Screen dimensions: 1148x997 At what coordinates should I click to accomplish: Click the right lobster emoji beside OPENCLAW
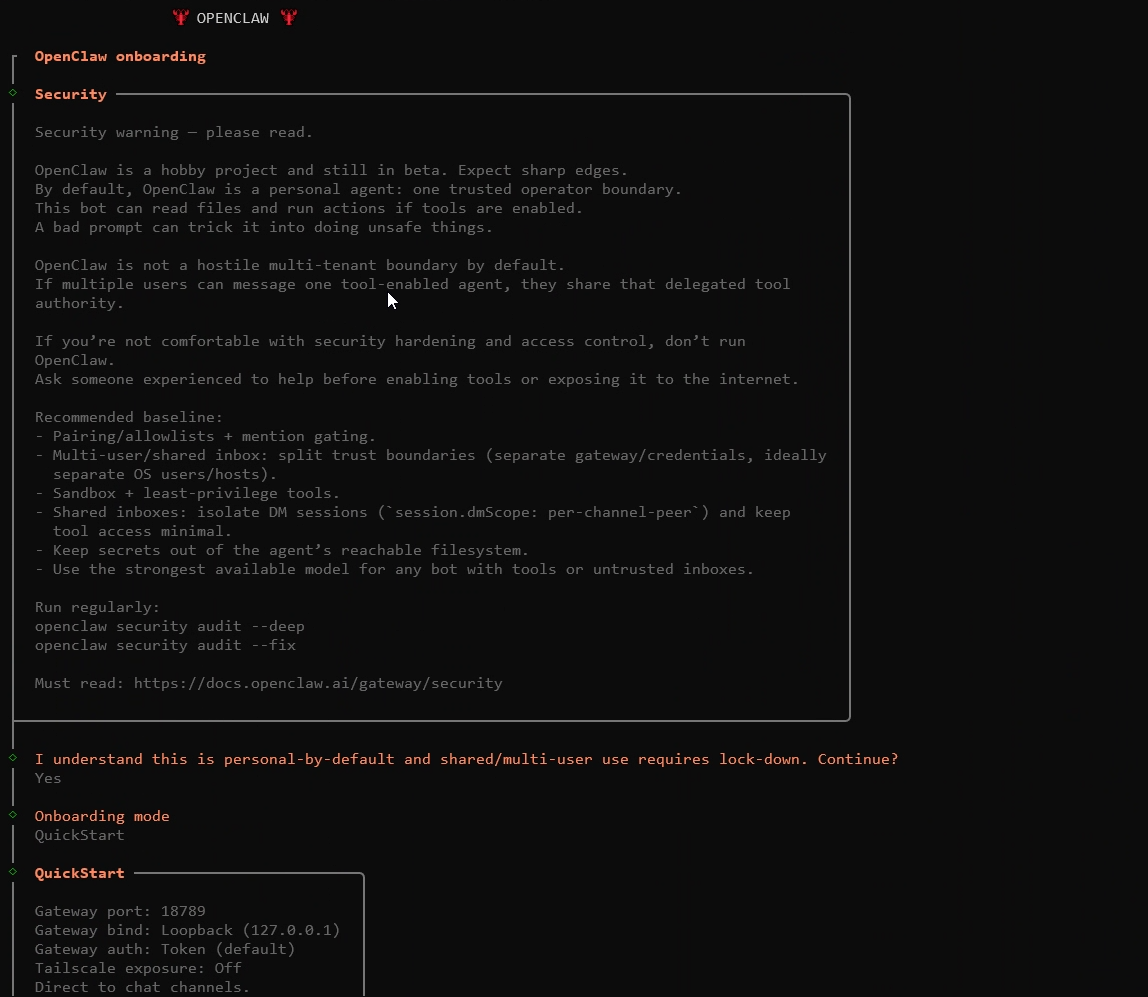289,18
